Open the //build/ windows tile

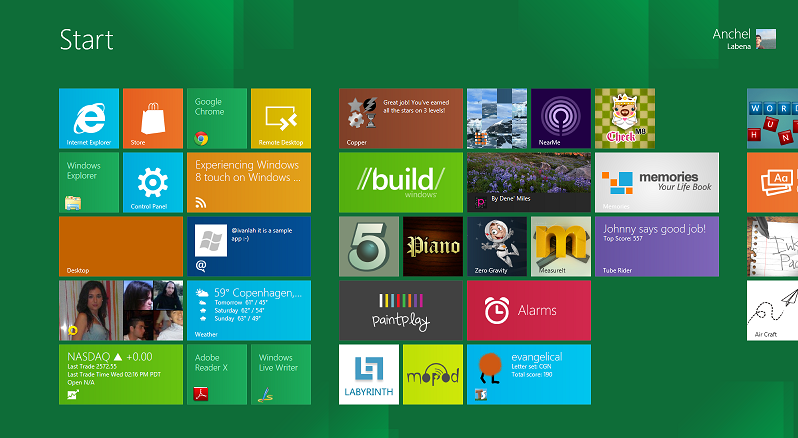pyautogui.click(x=401, y=183)
